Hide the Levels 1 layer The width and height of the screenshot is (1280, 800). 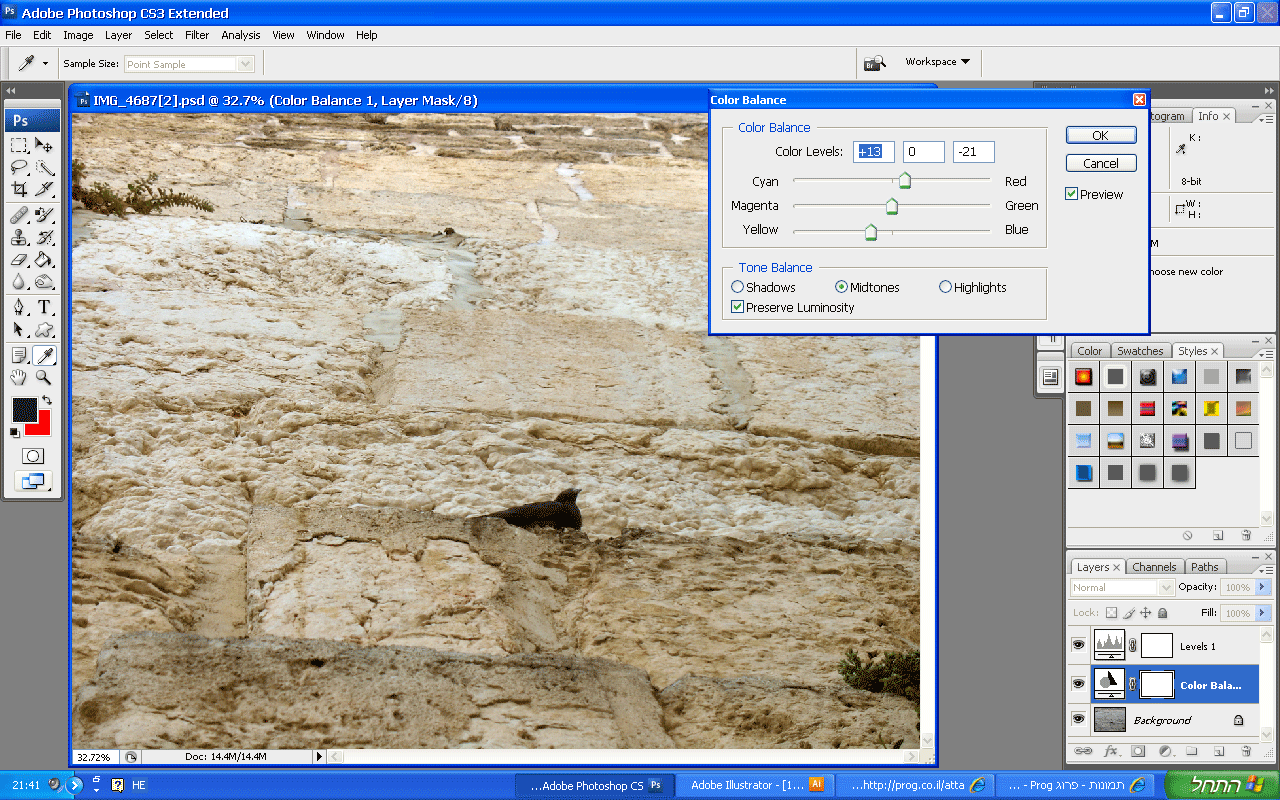1078,646
